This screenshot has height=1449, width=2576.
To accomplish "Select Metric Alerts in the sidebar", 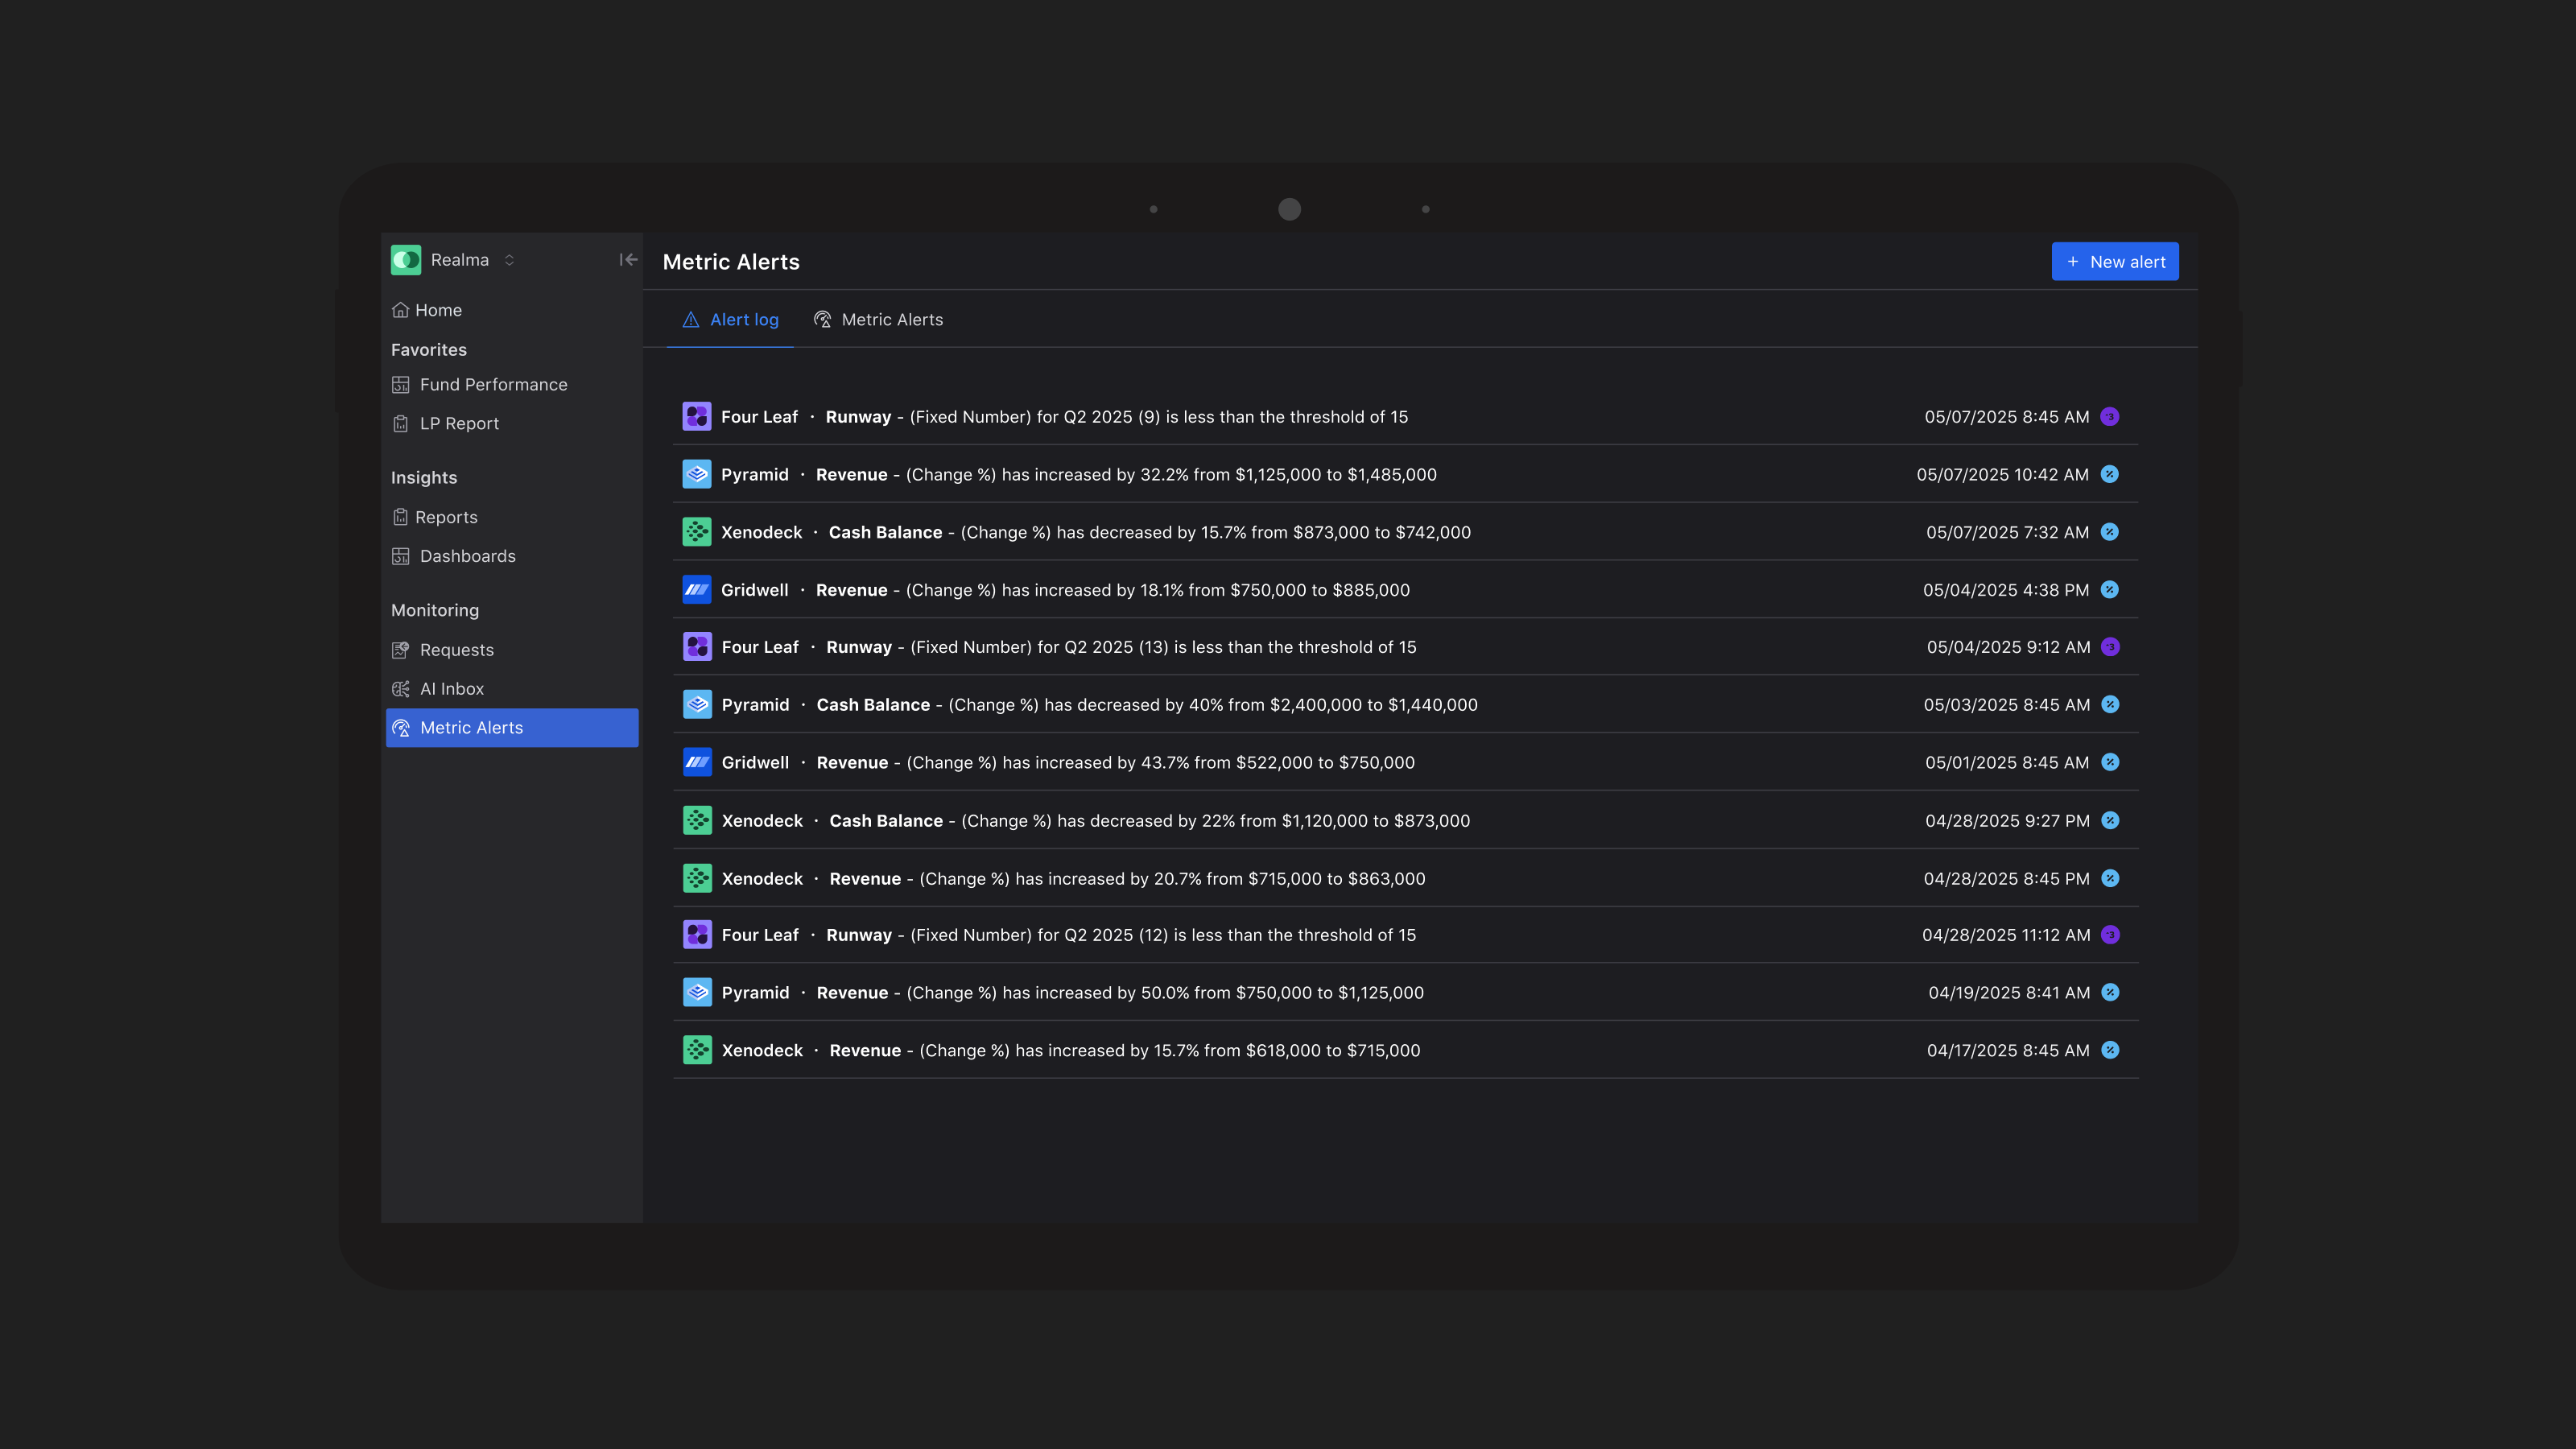I will [x=471, y=728].
